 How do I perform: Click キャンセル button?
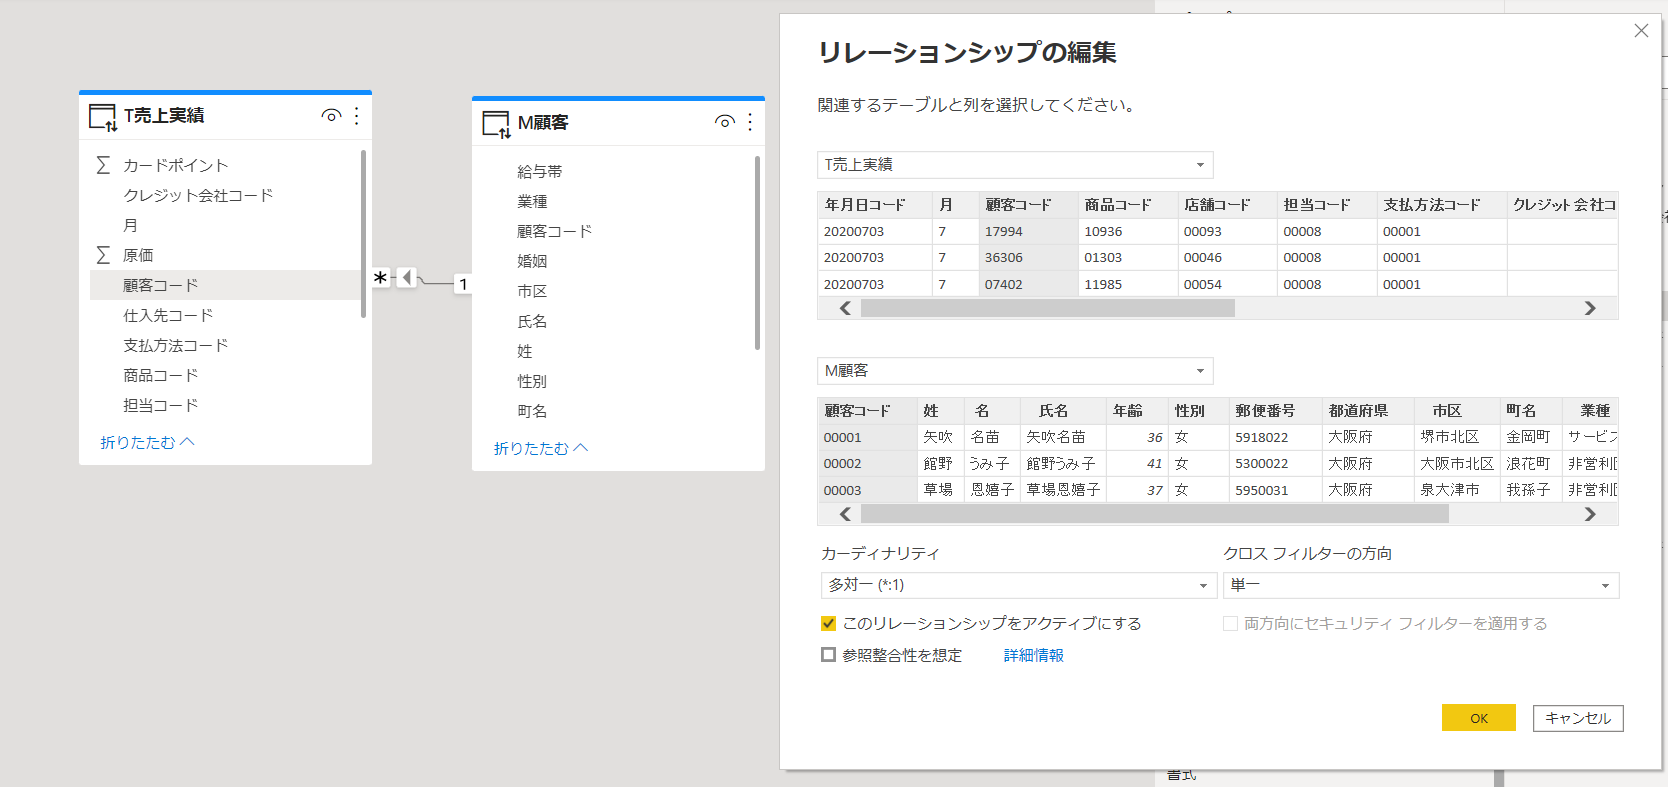click(1578, 718)
